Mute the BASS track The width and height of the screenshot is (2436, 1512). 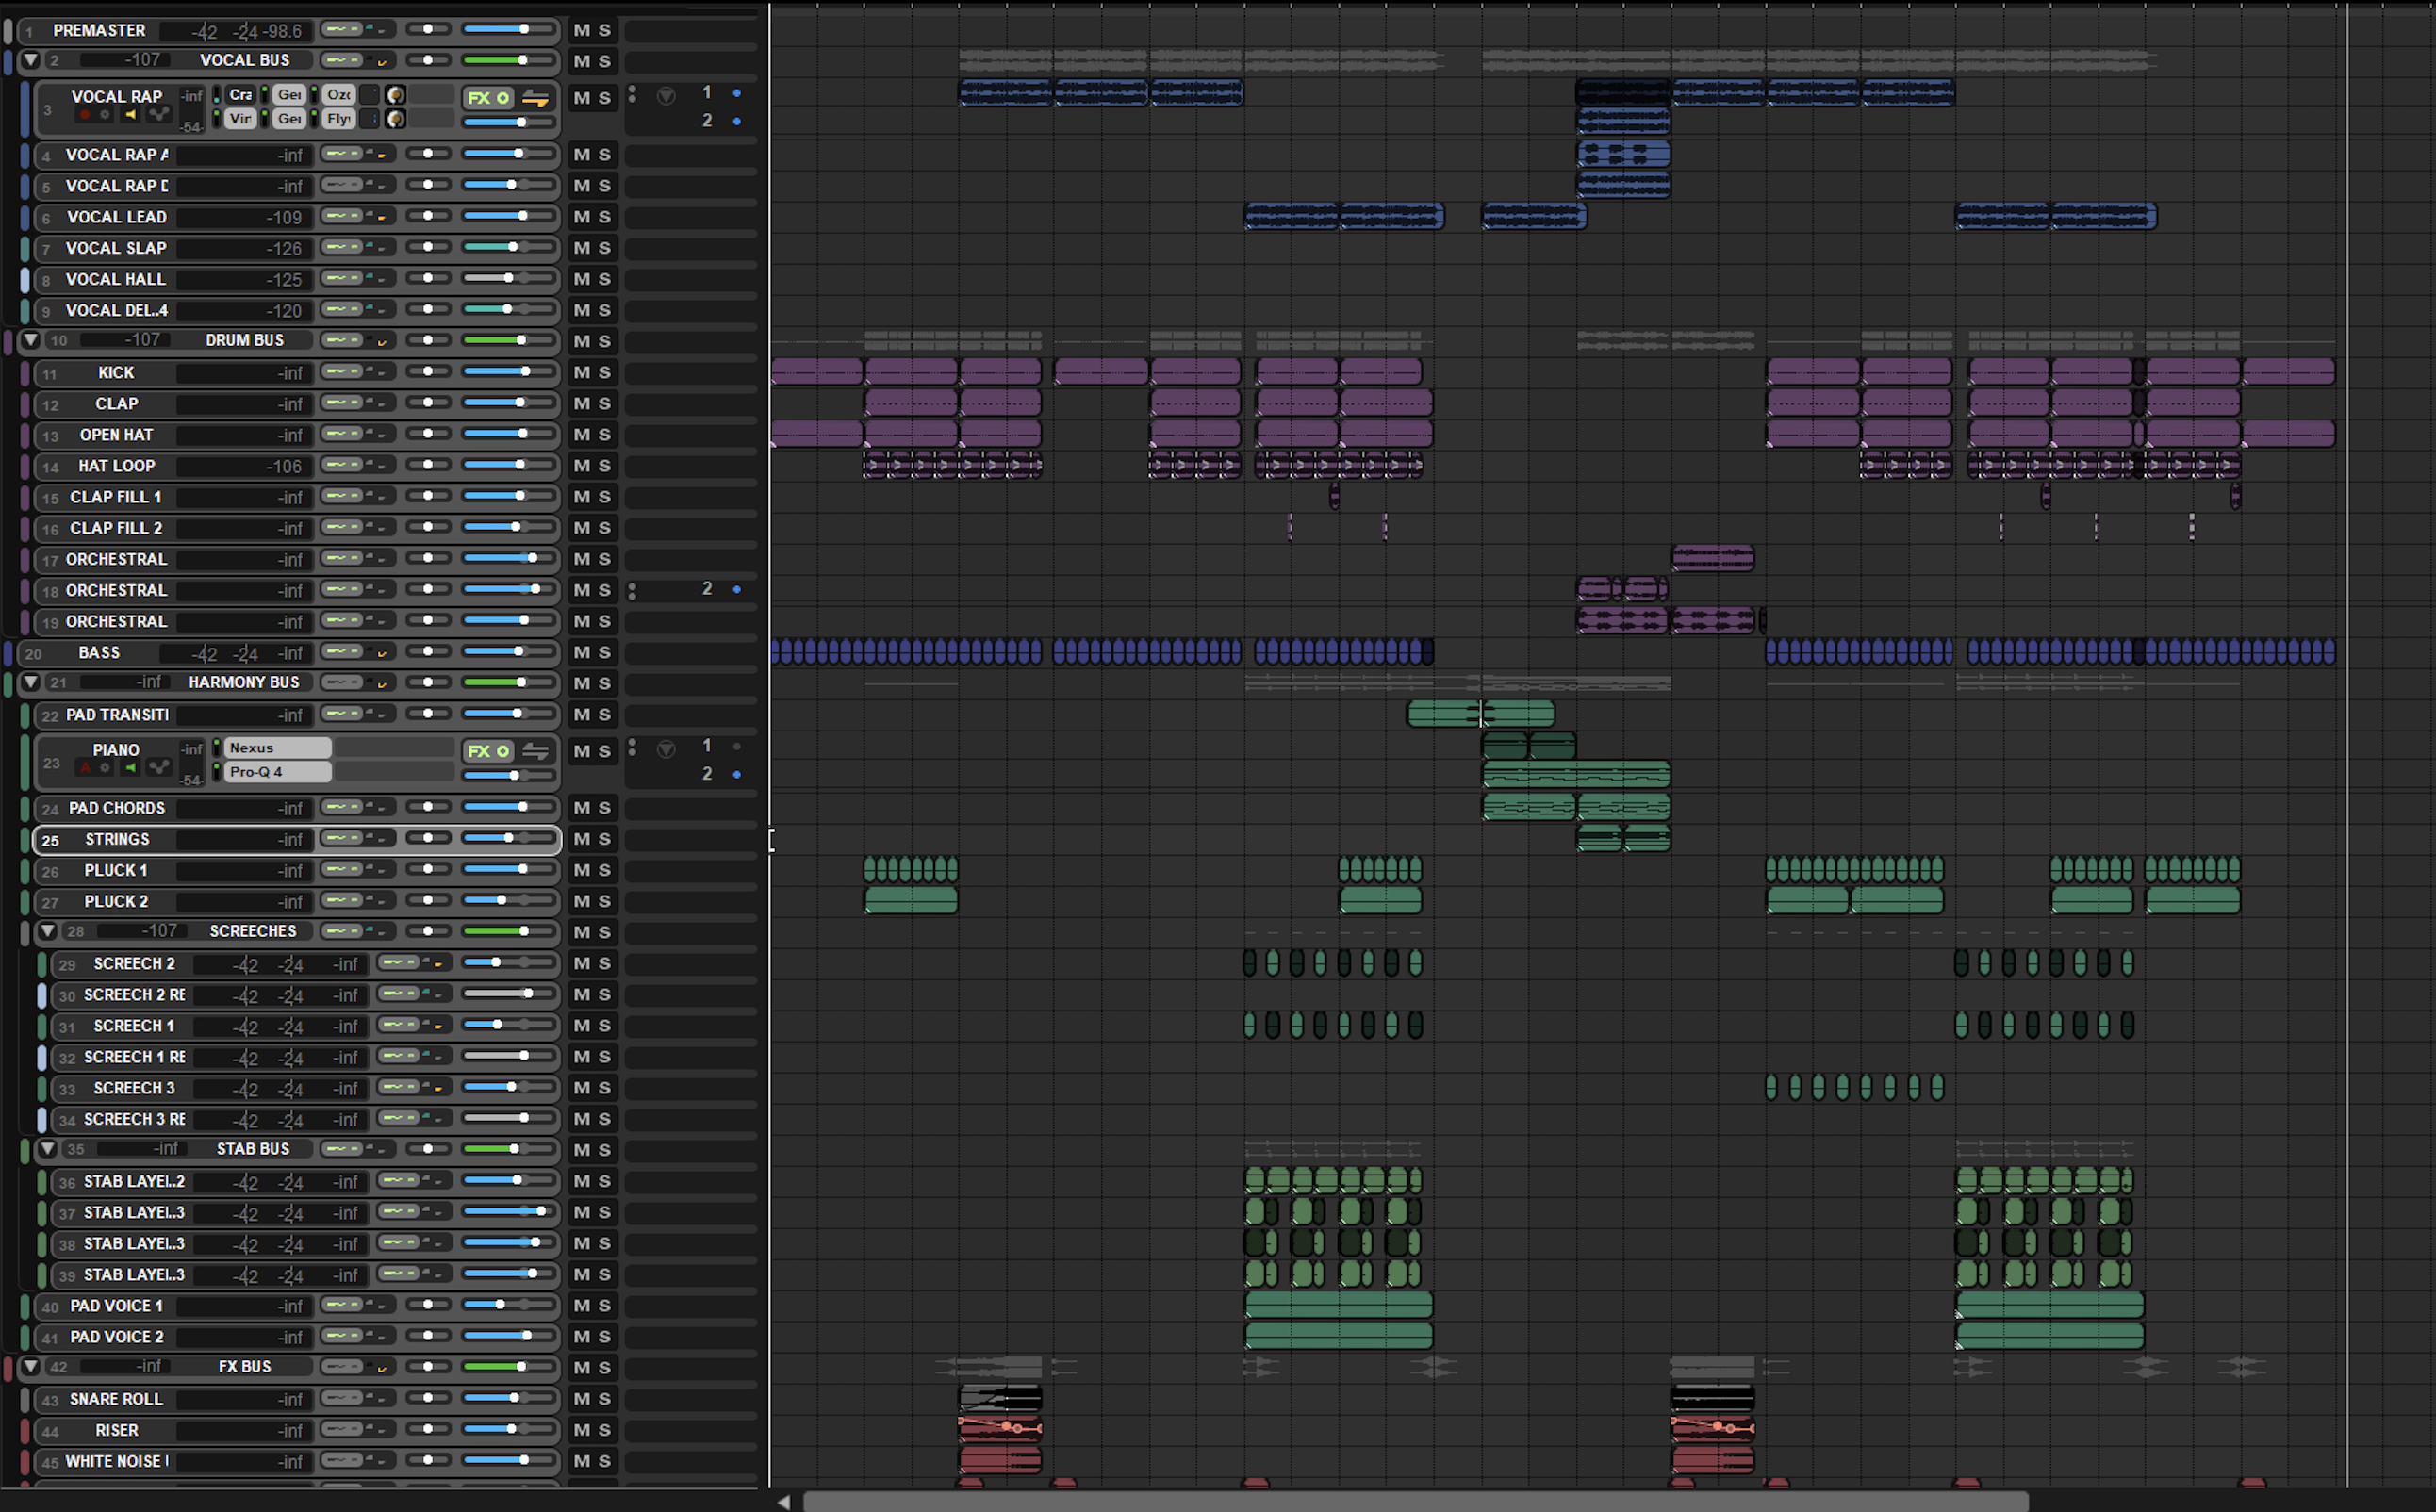click(581, 653)
